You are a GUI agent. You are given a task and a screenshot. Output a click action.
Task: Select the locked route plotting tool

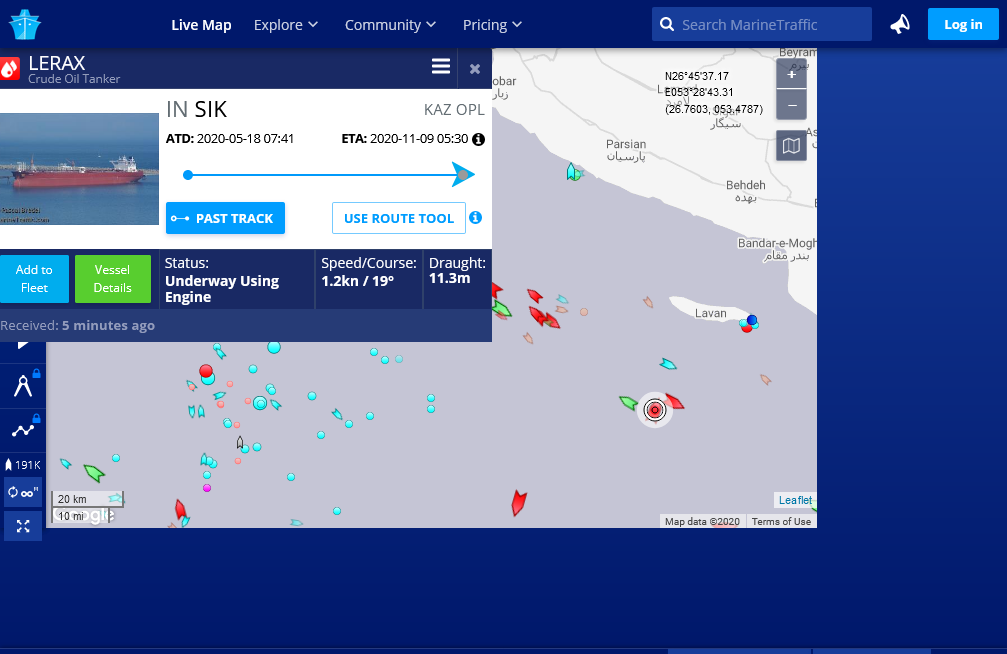click(23, 430)
